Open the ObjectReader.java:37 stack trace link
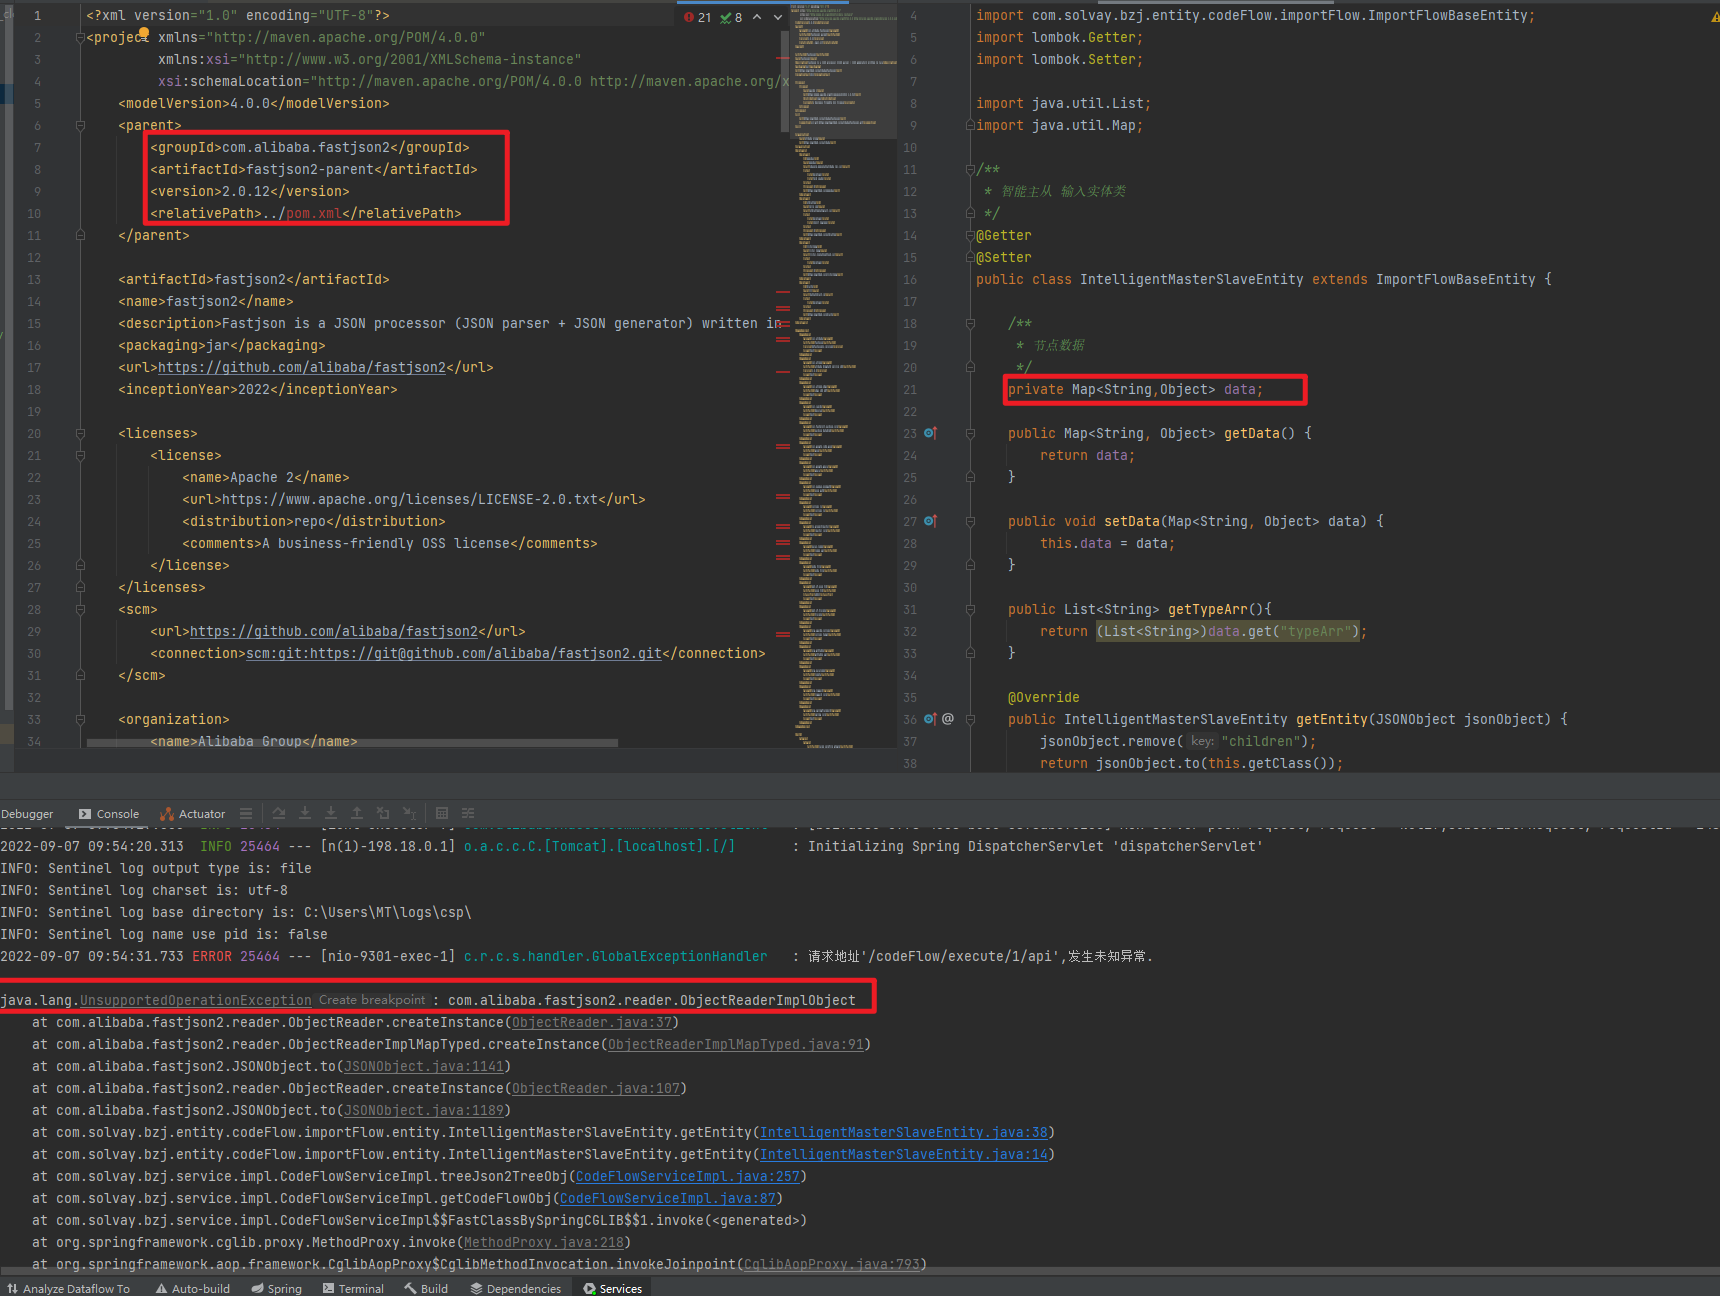 [x=592, y=1022]
